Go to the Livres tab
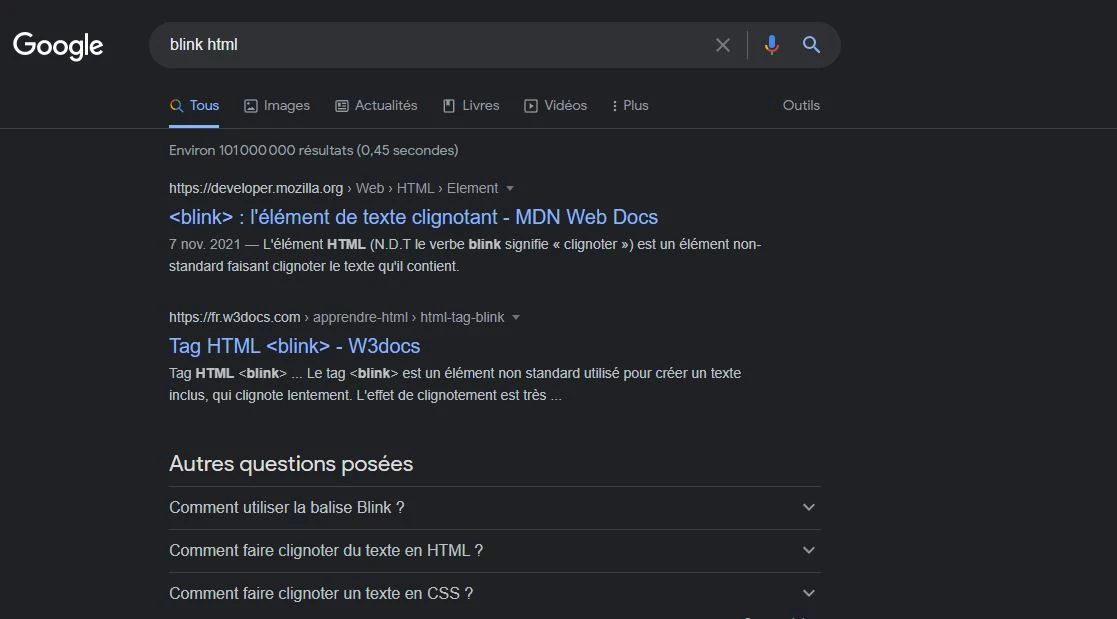The image size is (1117, 619). point(471,105)
